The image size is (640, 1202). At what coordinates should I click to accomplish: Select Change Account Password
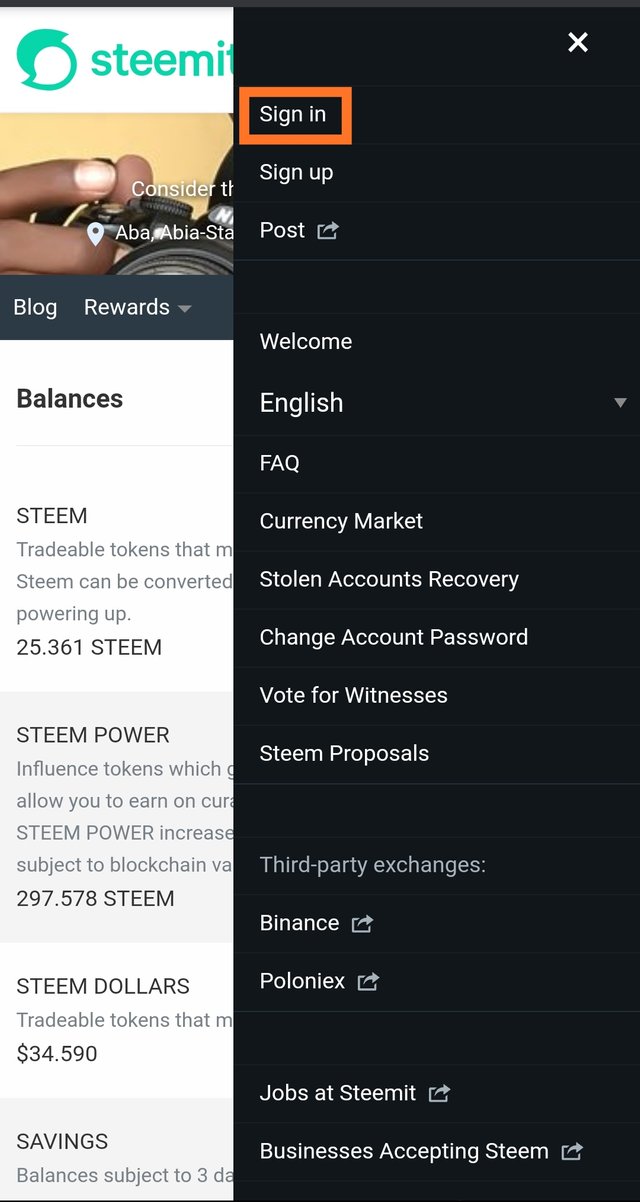point(393,637)
